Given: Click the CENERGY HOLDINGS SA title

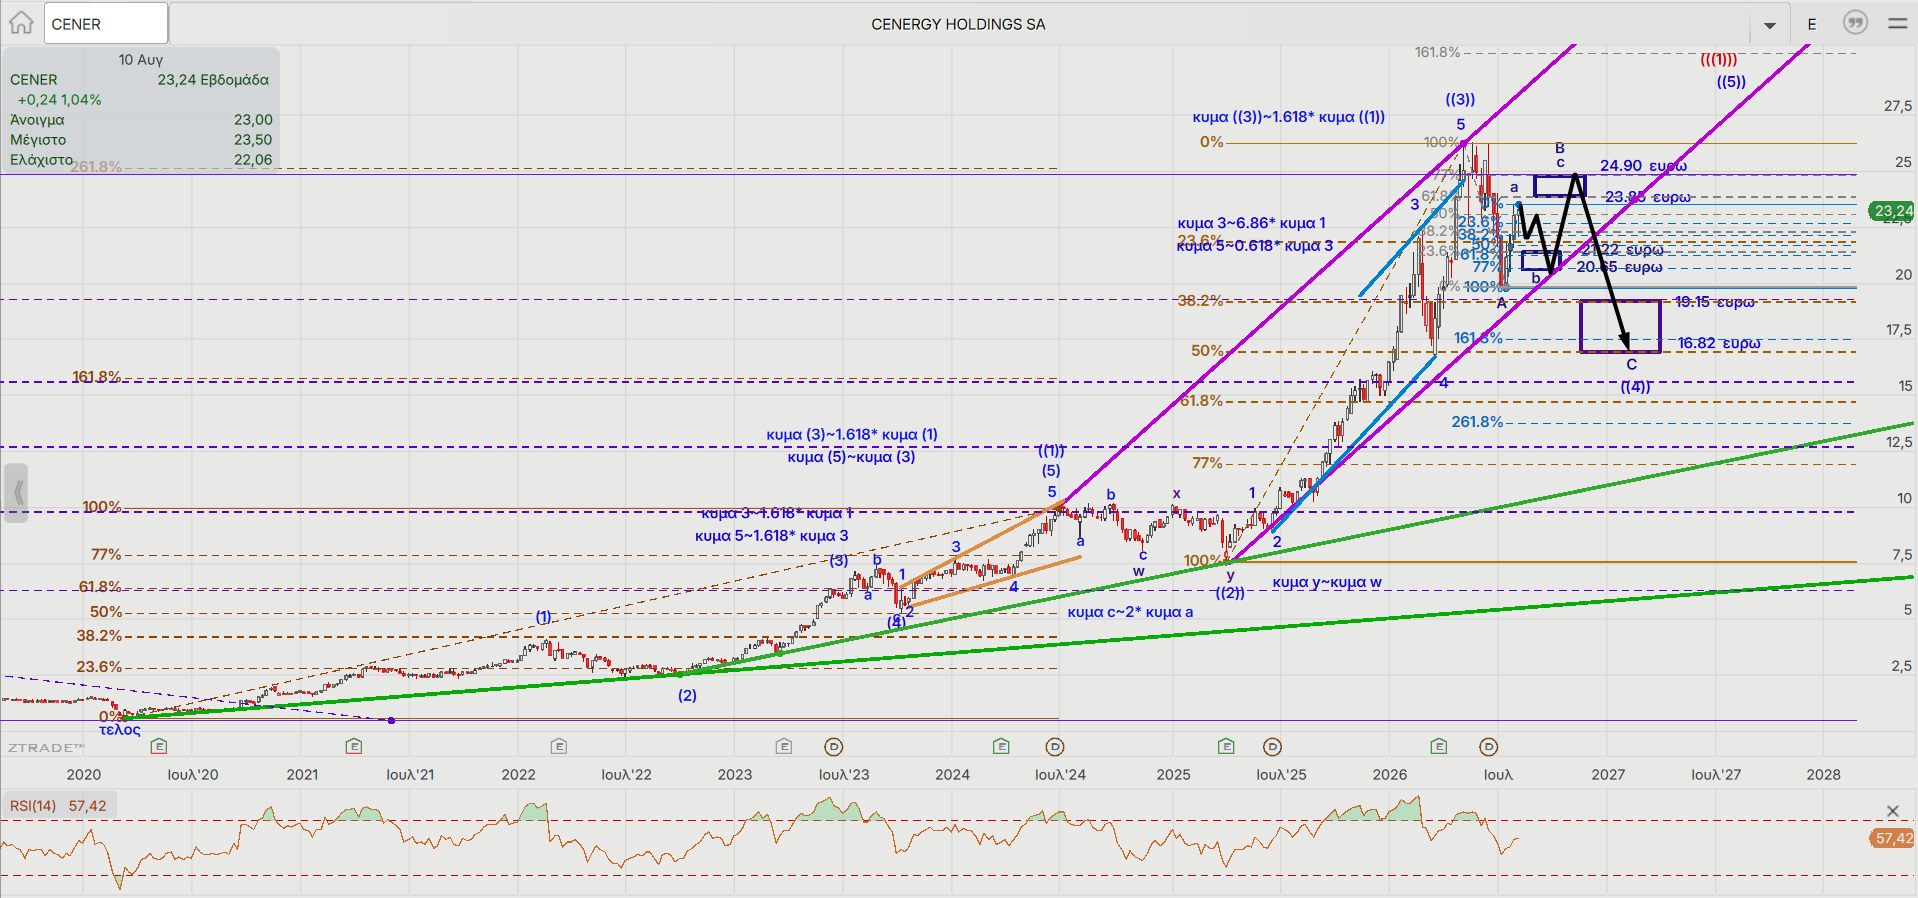Looking at the screenshot, I should (958, 24).
